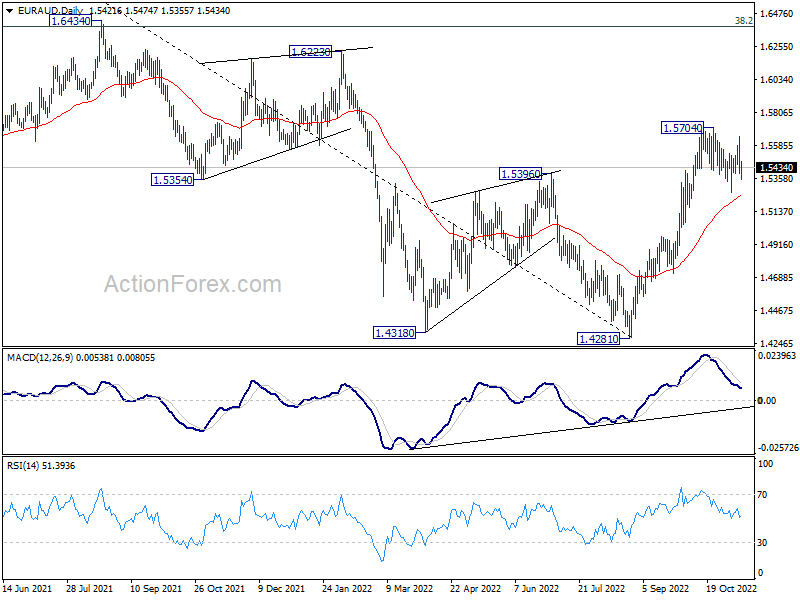Click the EURAUD,Daily chart title text
Viewport: 800px width, 600px height.
click(x=50, y=11)
